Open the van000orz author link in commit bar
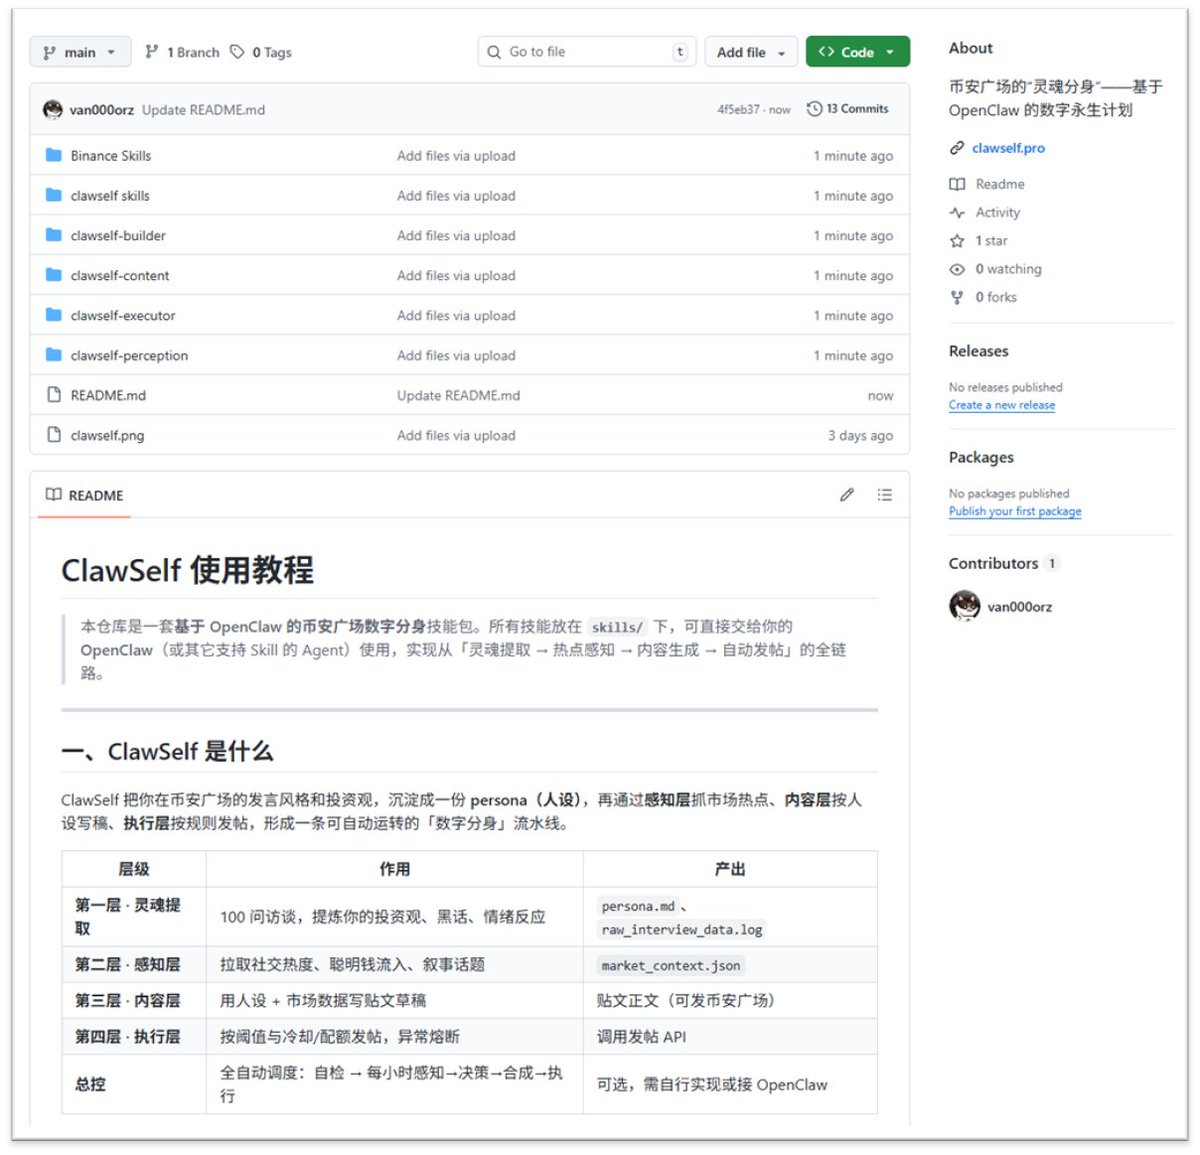 tap(101, 109)
